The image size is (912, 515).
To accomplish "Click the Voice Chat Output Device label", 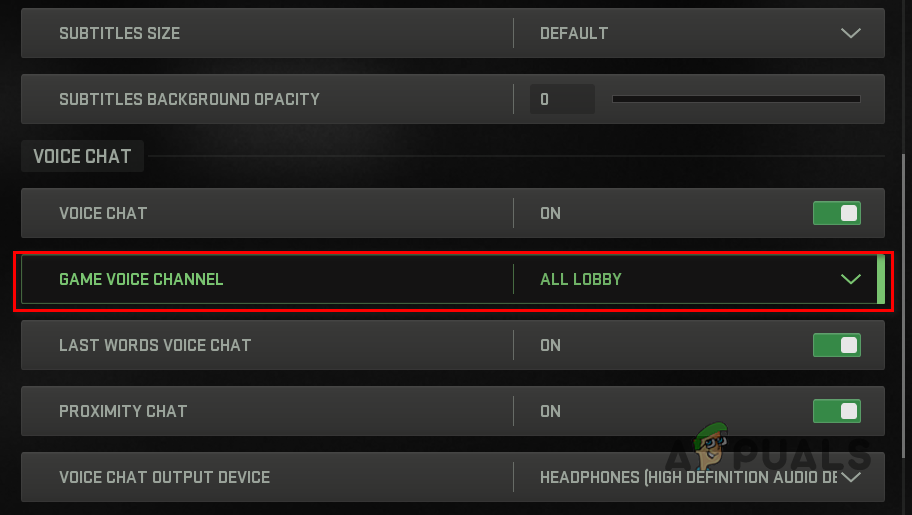I will [x=164, y=477].
